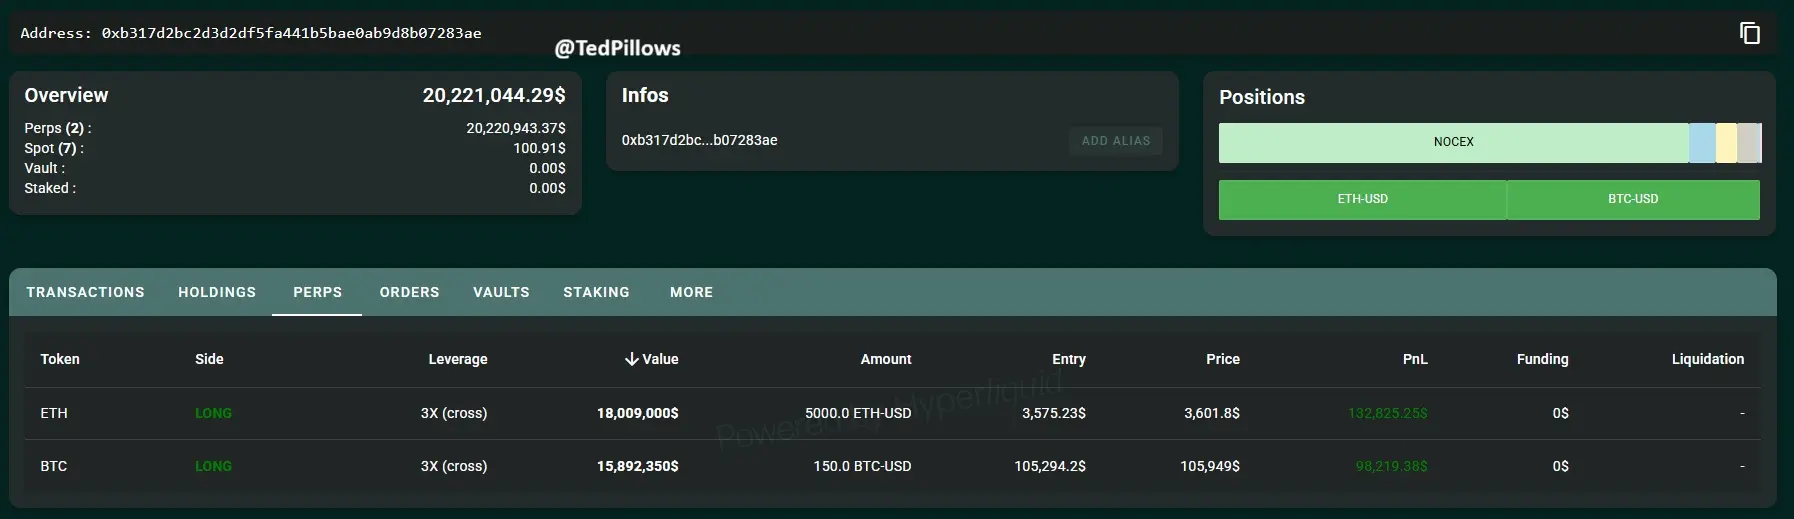
Task: Open the Orders tab
Action: (409, 292)
